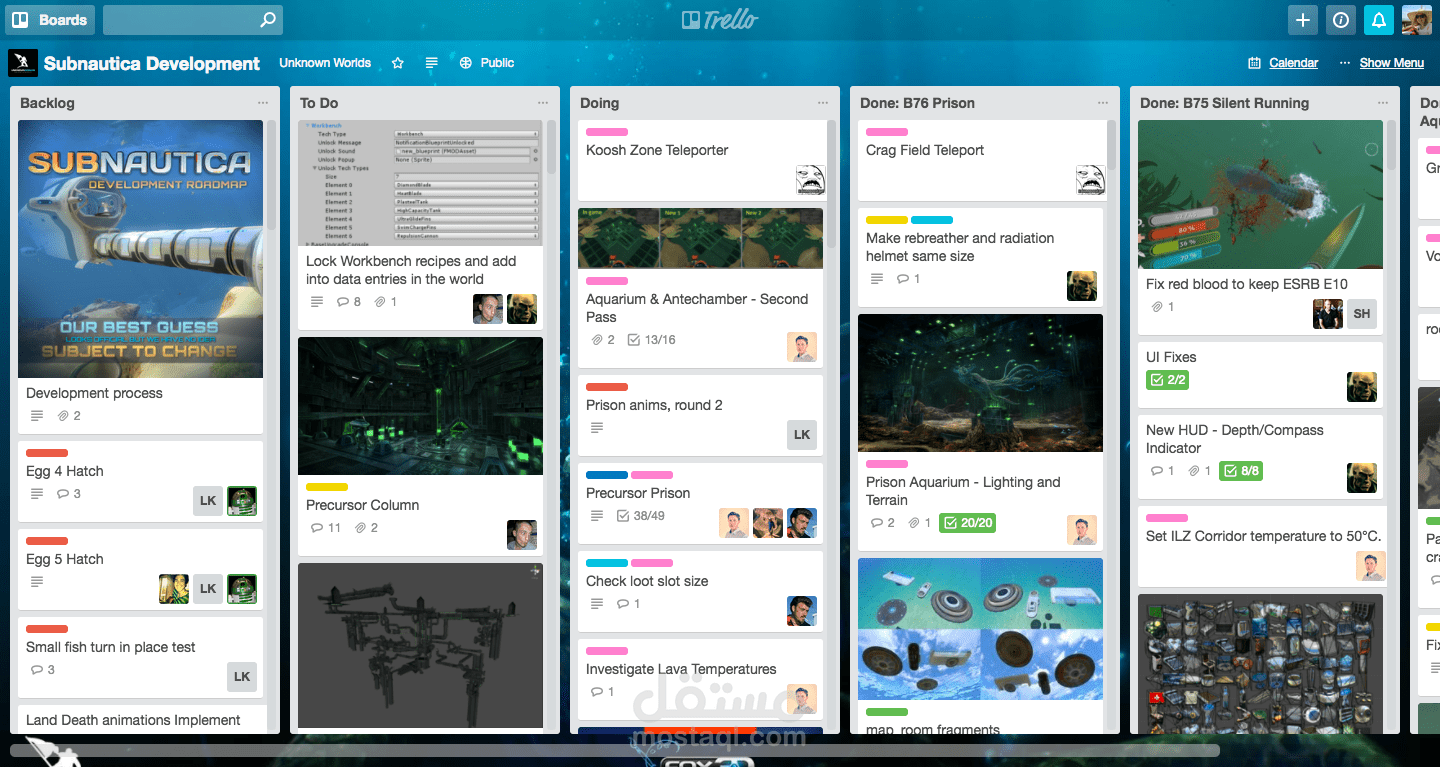Open the notifications bell
The height and width of the screenshot is (767, 1440).
[1379, 20]
